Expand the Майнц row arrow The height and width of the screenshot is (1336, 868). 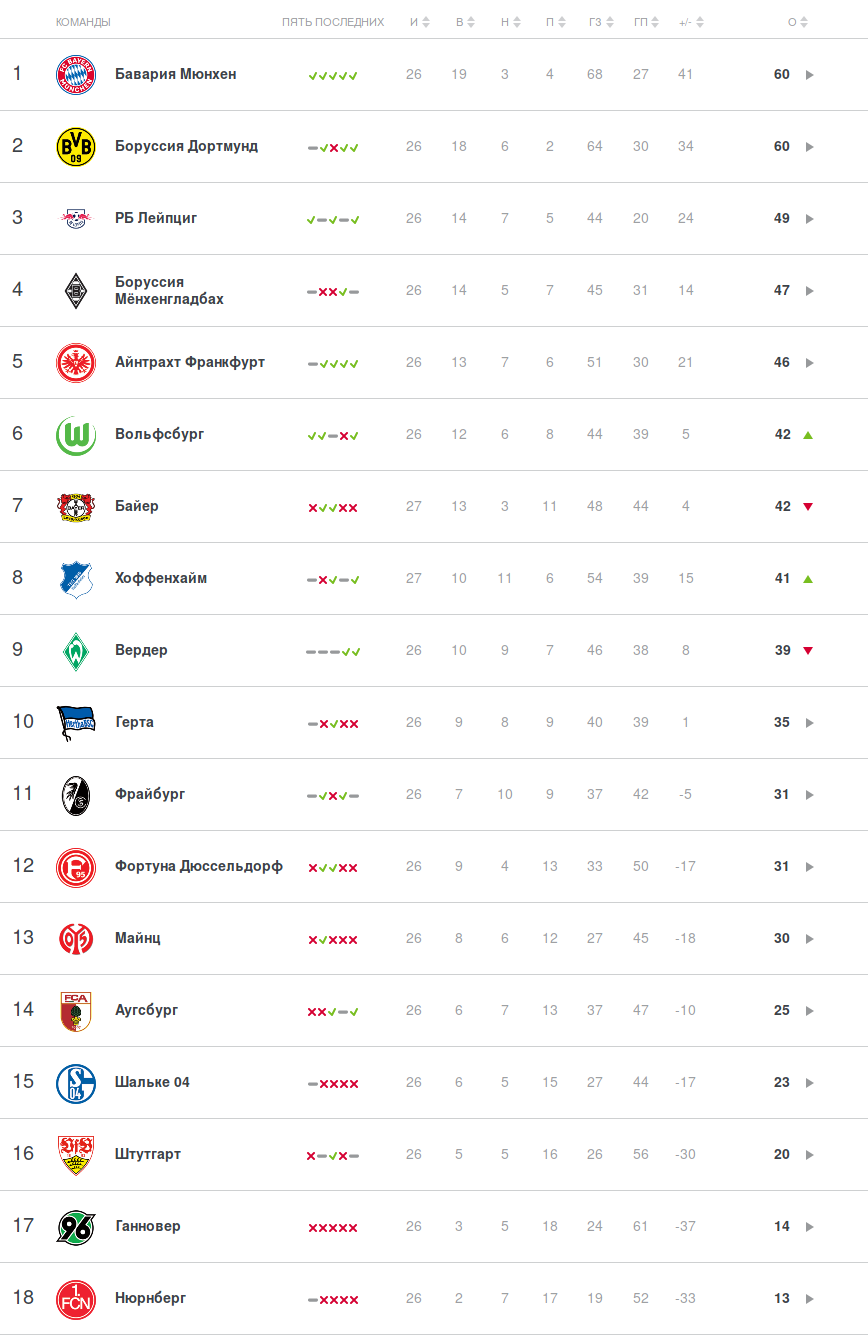[809, 939]
